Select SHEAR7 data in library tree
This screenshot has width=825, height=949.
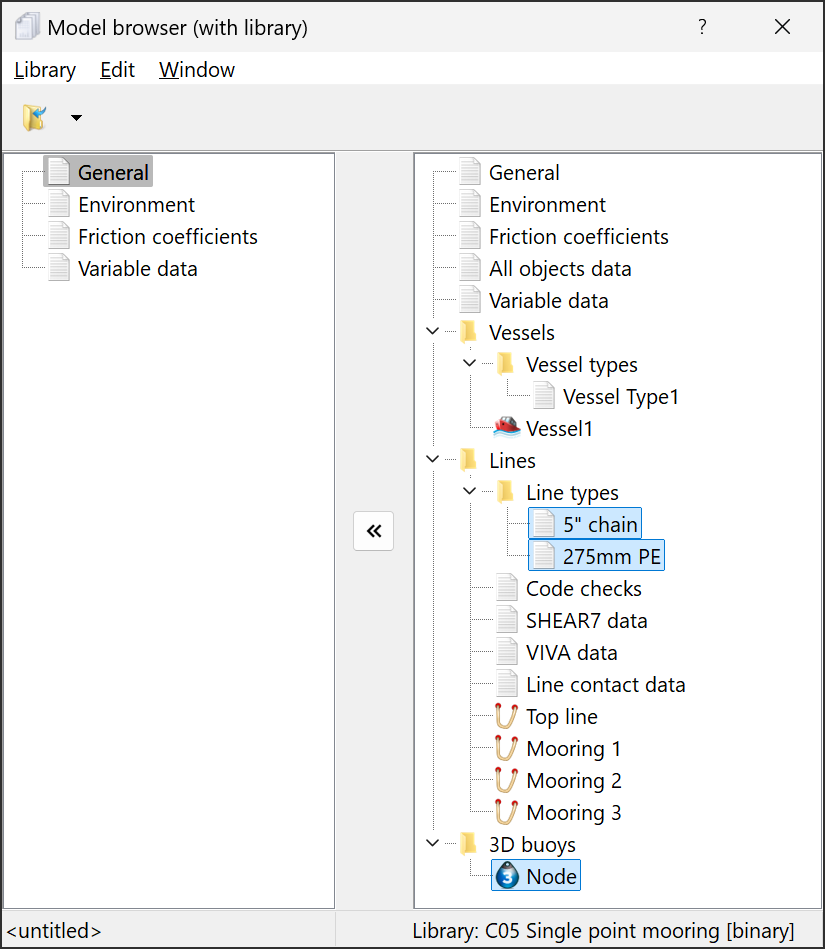[x=586, y=621]
